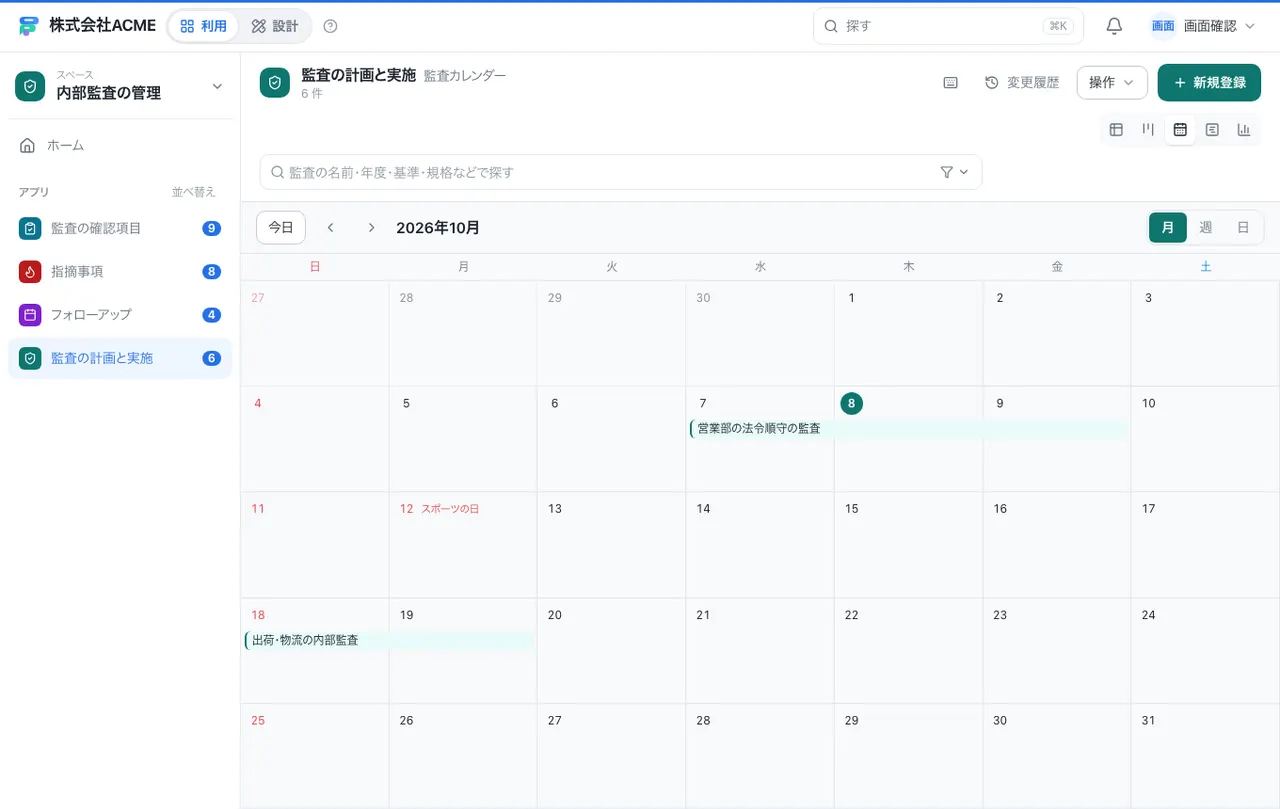
Task: Click the filter funnel icon
Action: tap(947, 172)
